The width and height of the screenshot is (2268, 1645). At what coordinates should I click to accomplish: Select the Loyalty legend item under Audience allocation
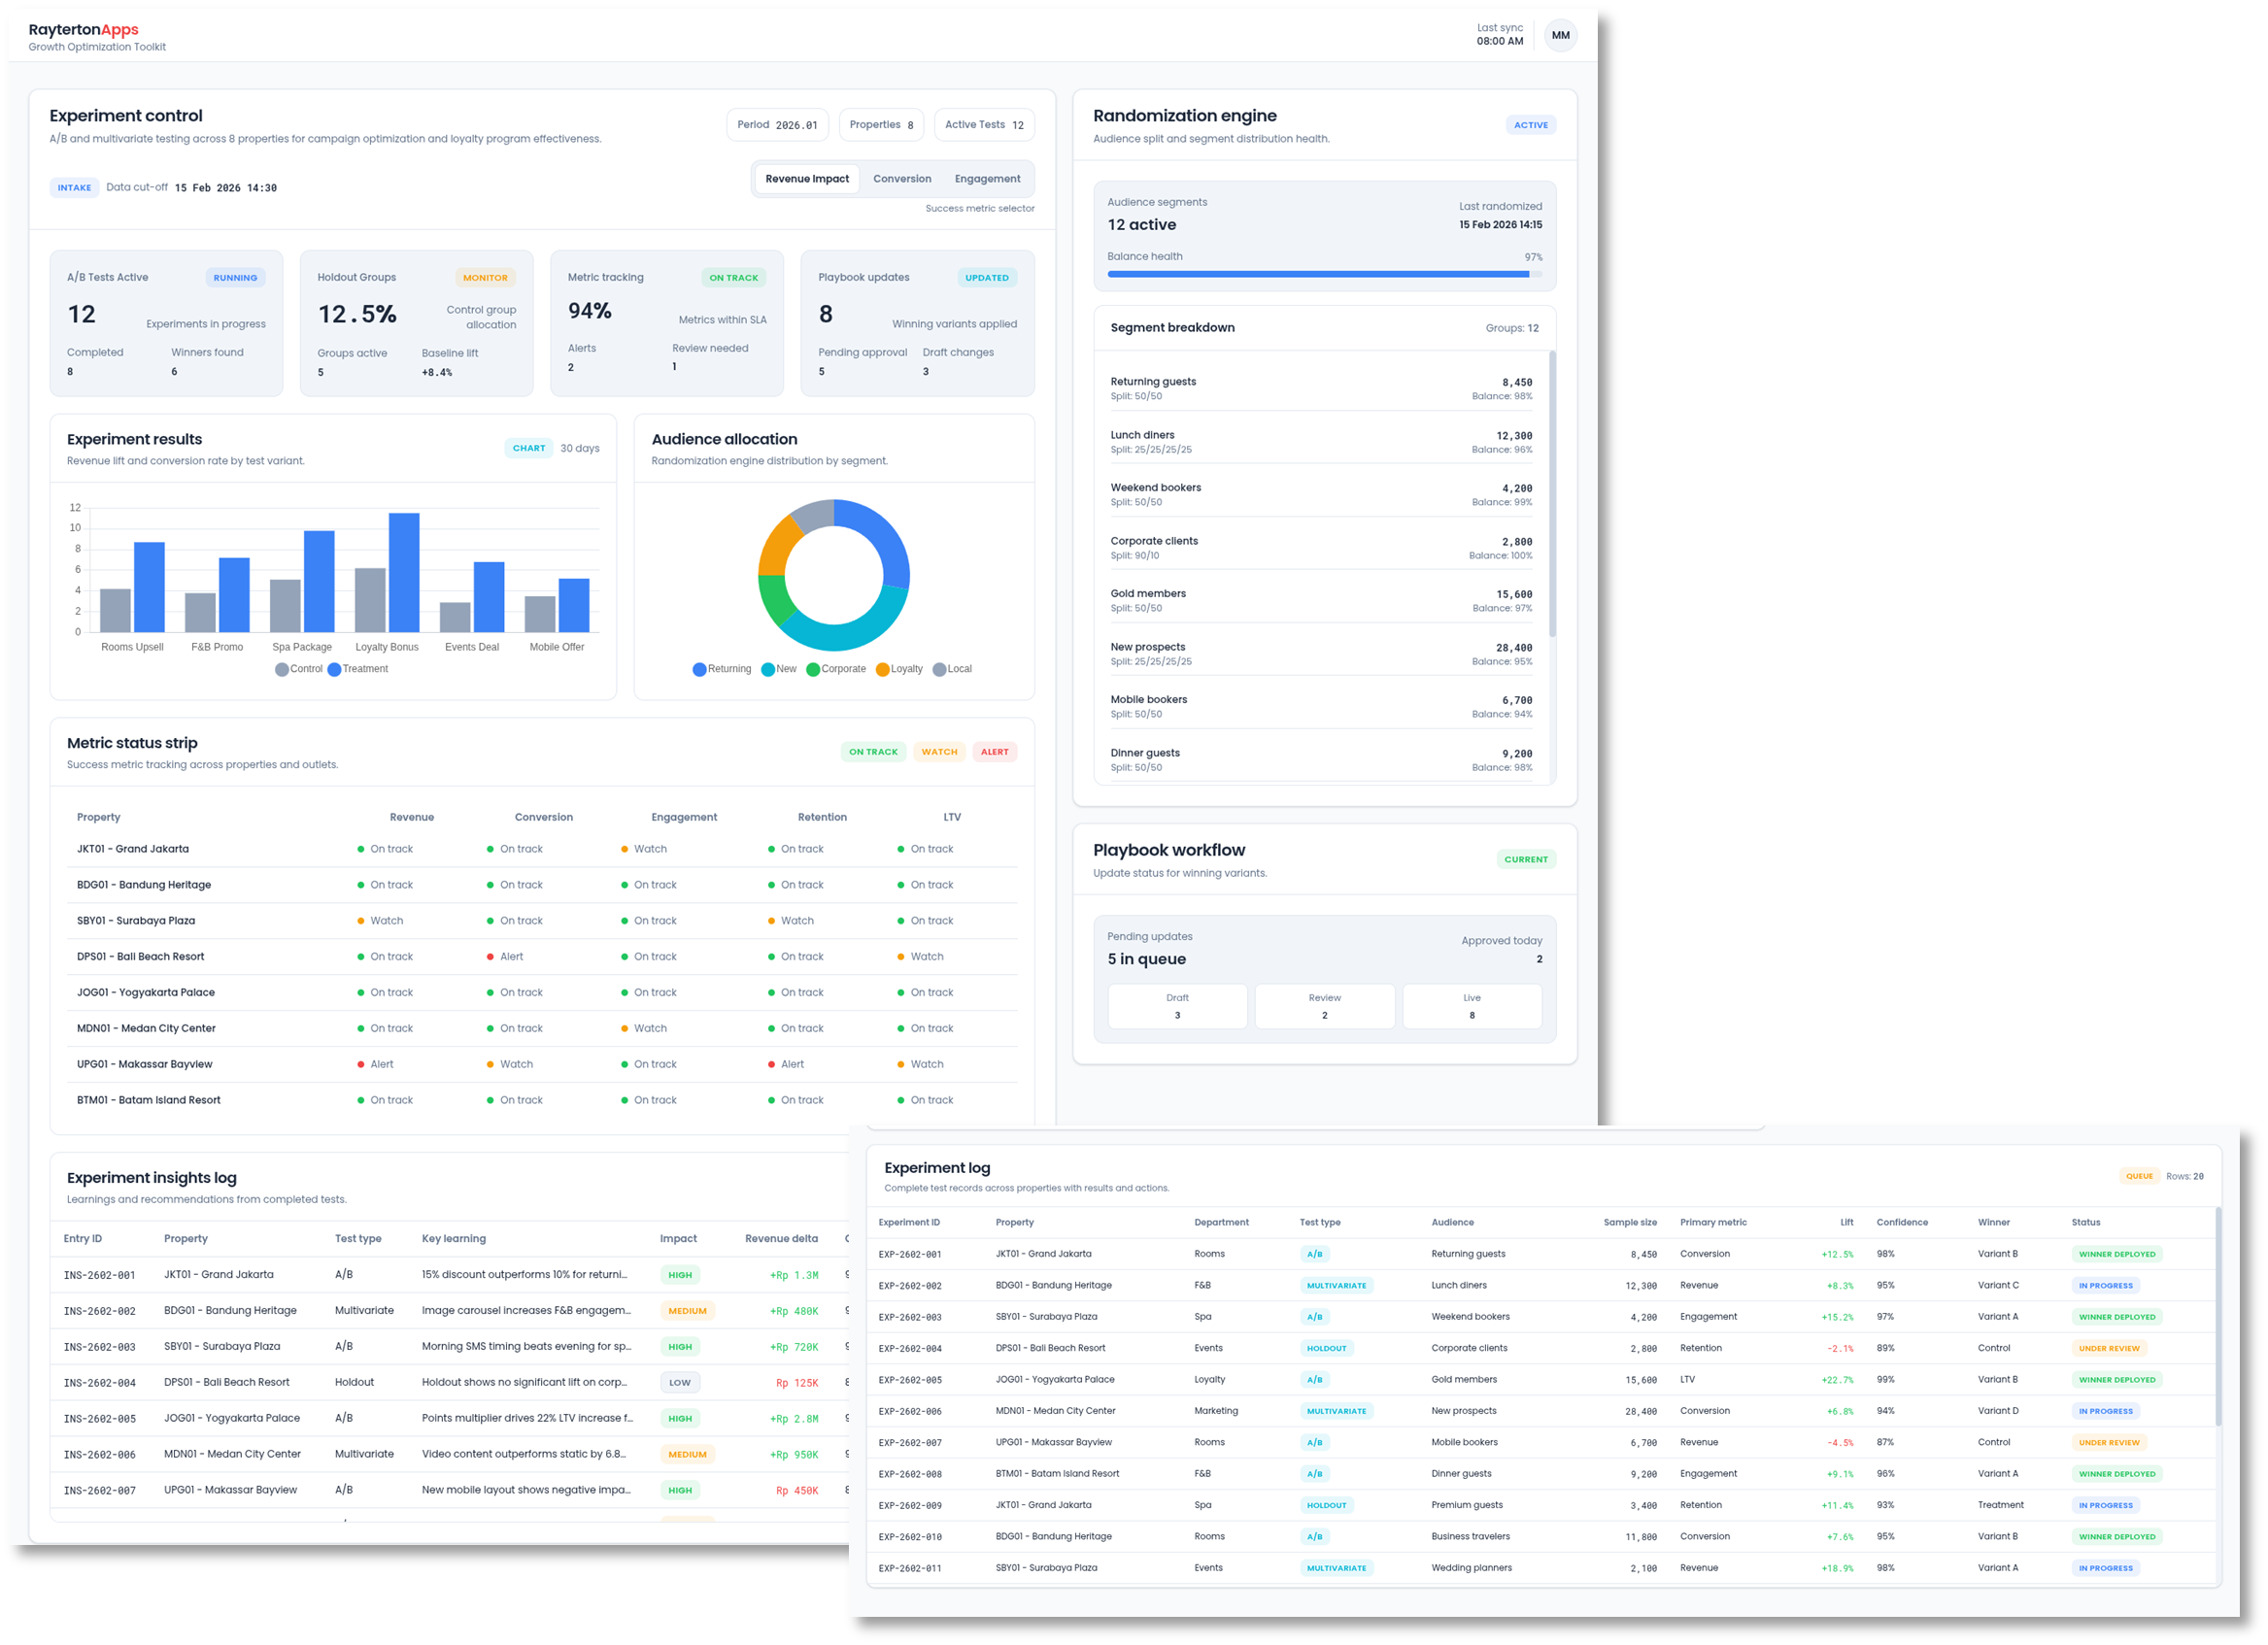901,668
